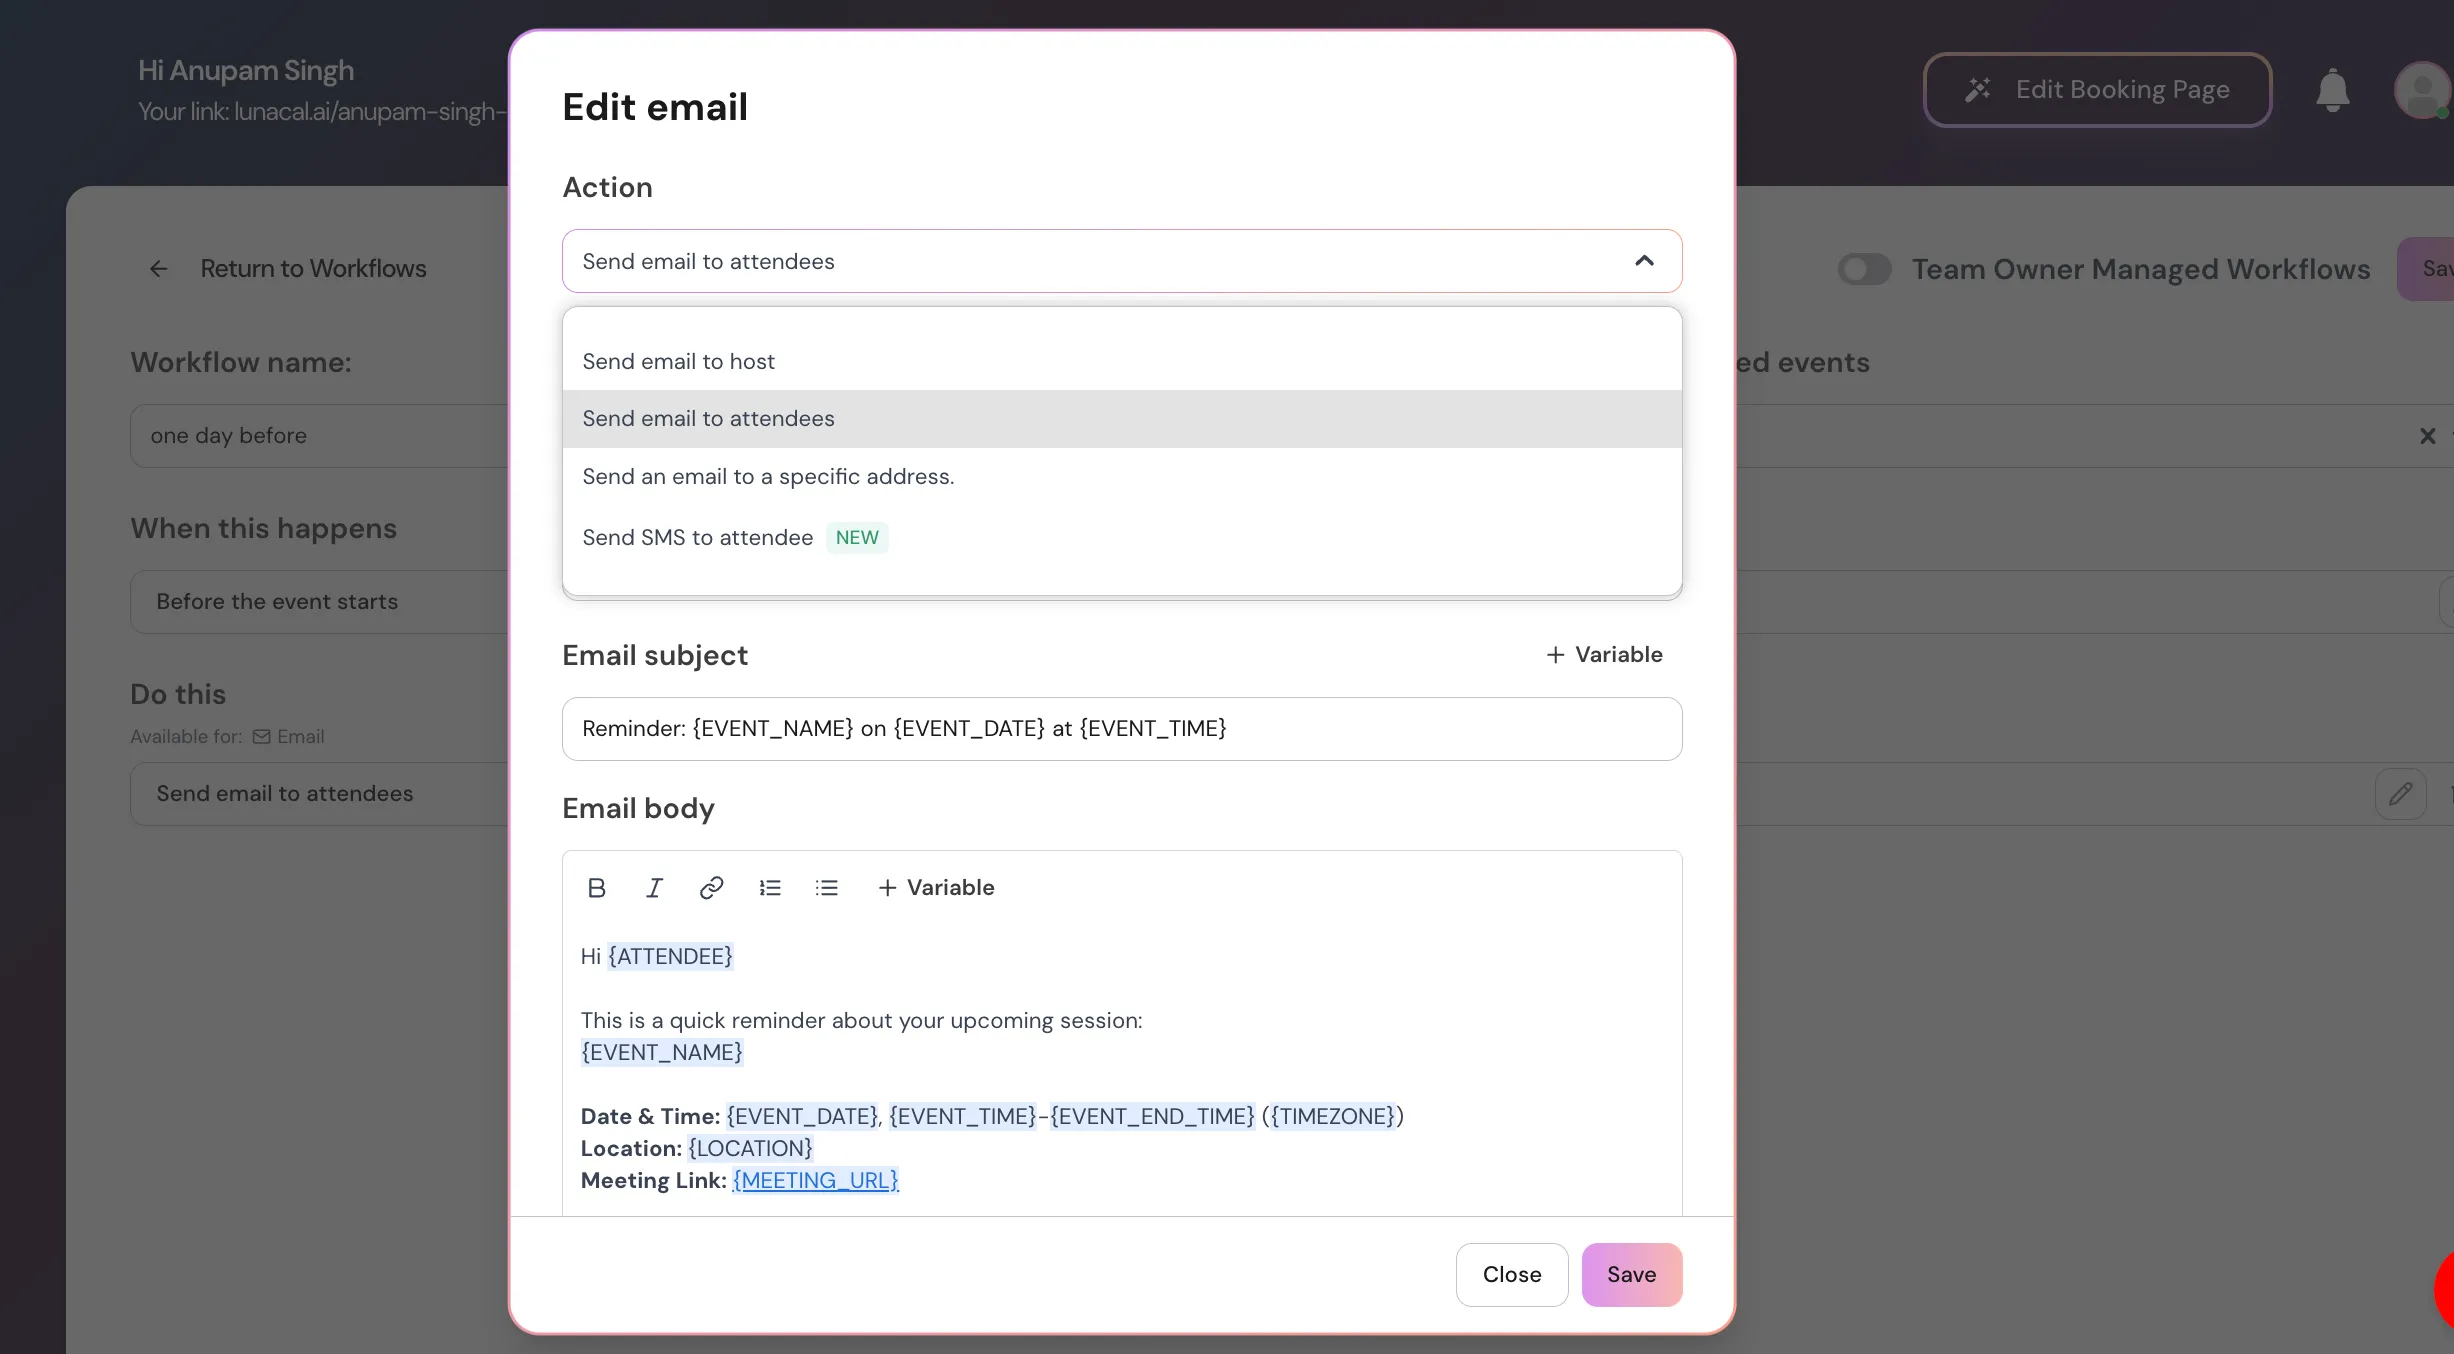Choose 'Send an email to a specific address'
Viewport: 2454px width, 1354px height.
768,477
